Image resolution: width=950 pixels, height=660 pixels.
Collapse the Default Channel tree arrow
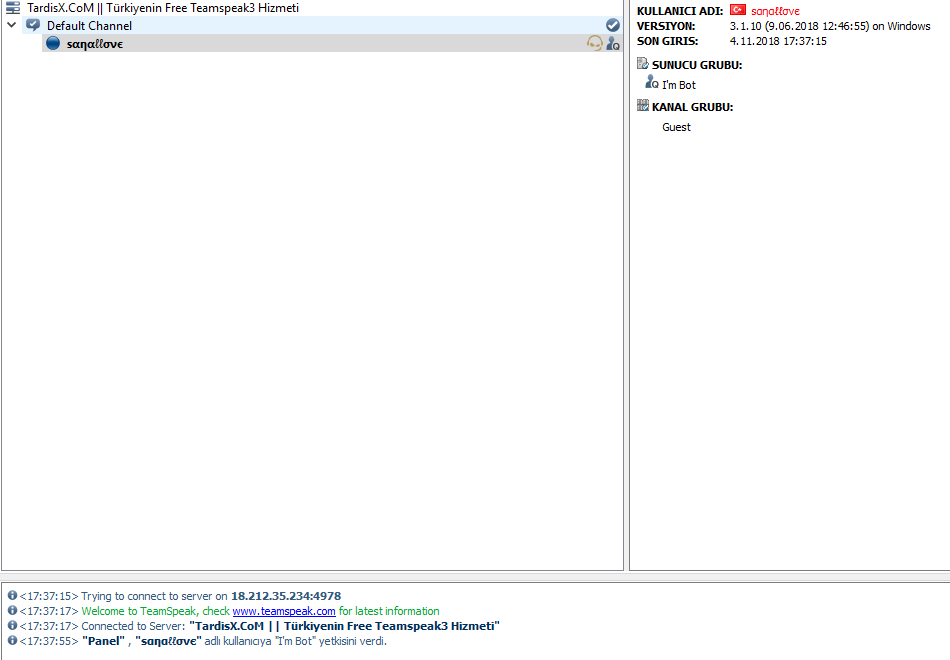[x=12, y=25]
